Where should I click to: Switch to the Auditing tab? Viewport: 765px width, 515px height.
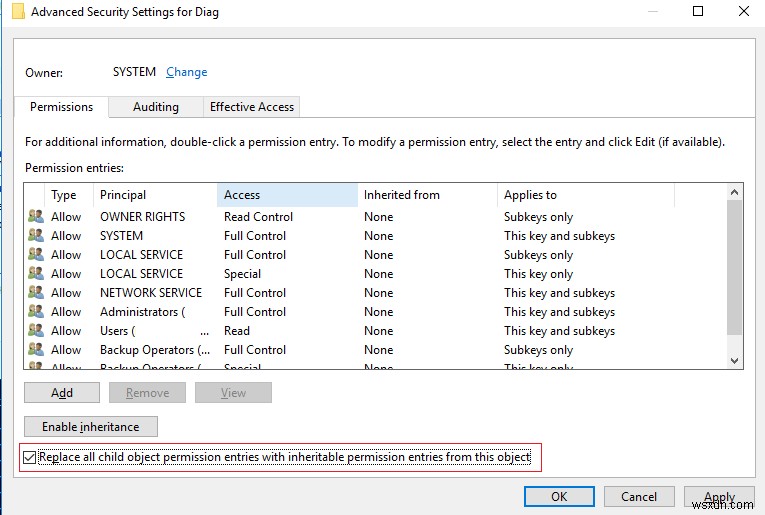156,107
